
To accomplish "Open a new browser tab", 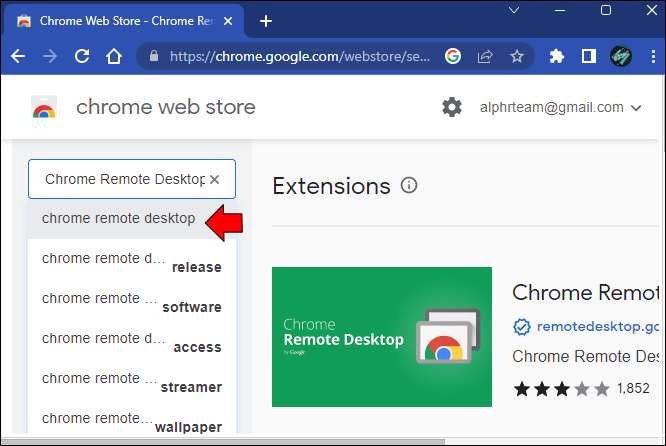I will (266, 21).
